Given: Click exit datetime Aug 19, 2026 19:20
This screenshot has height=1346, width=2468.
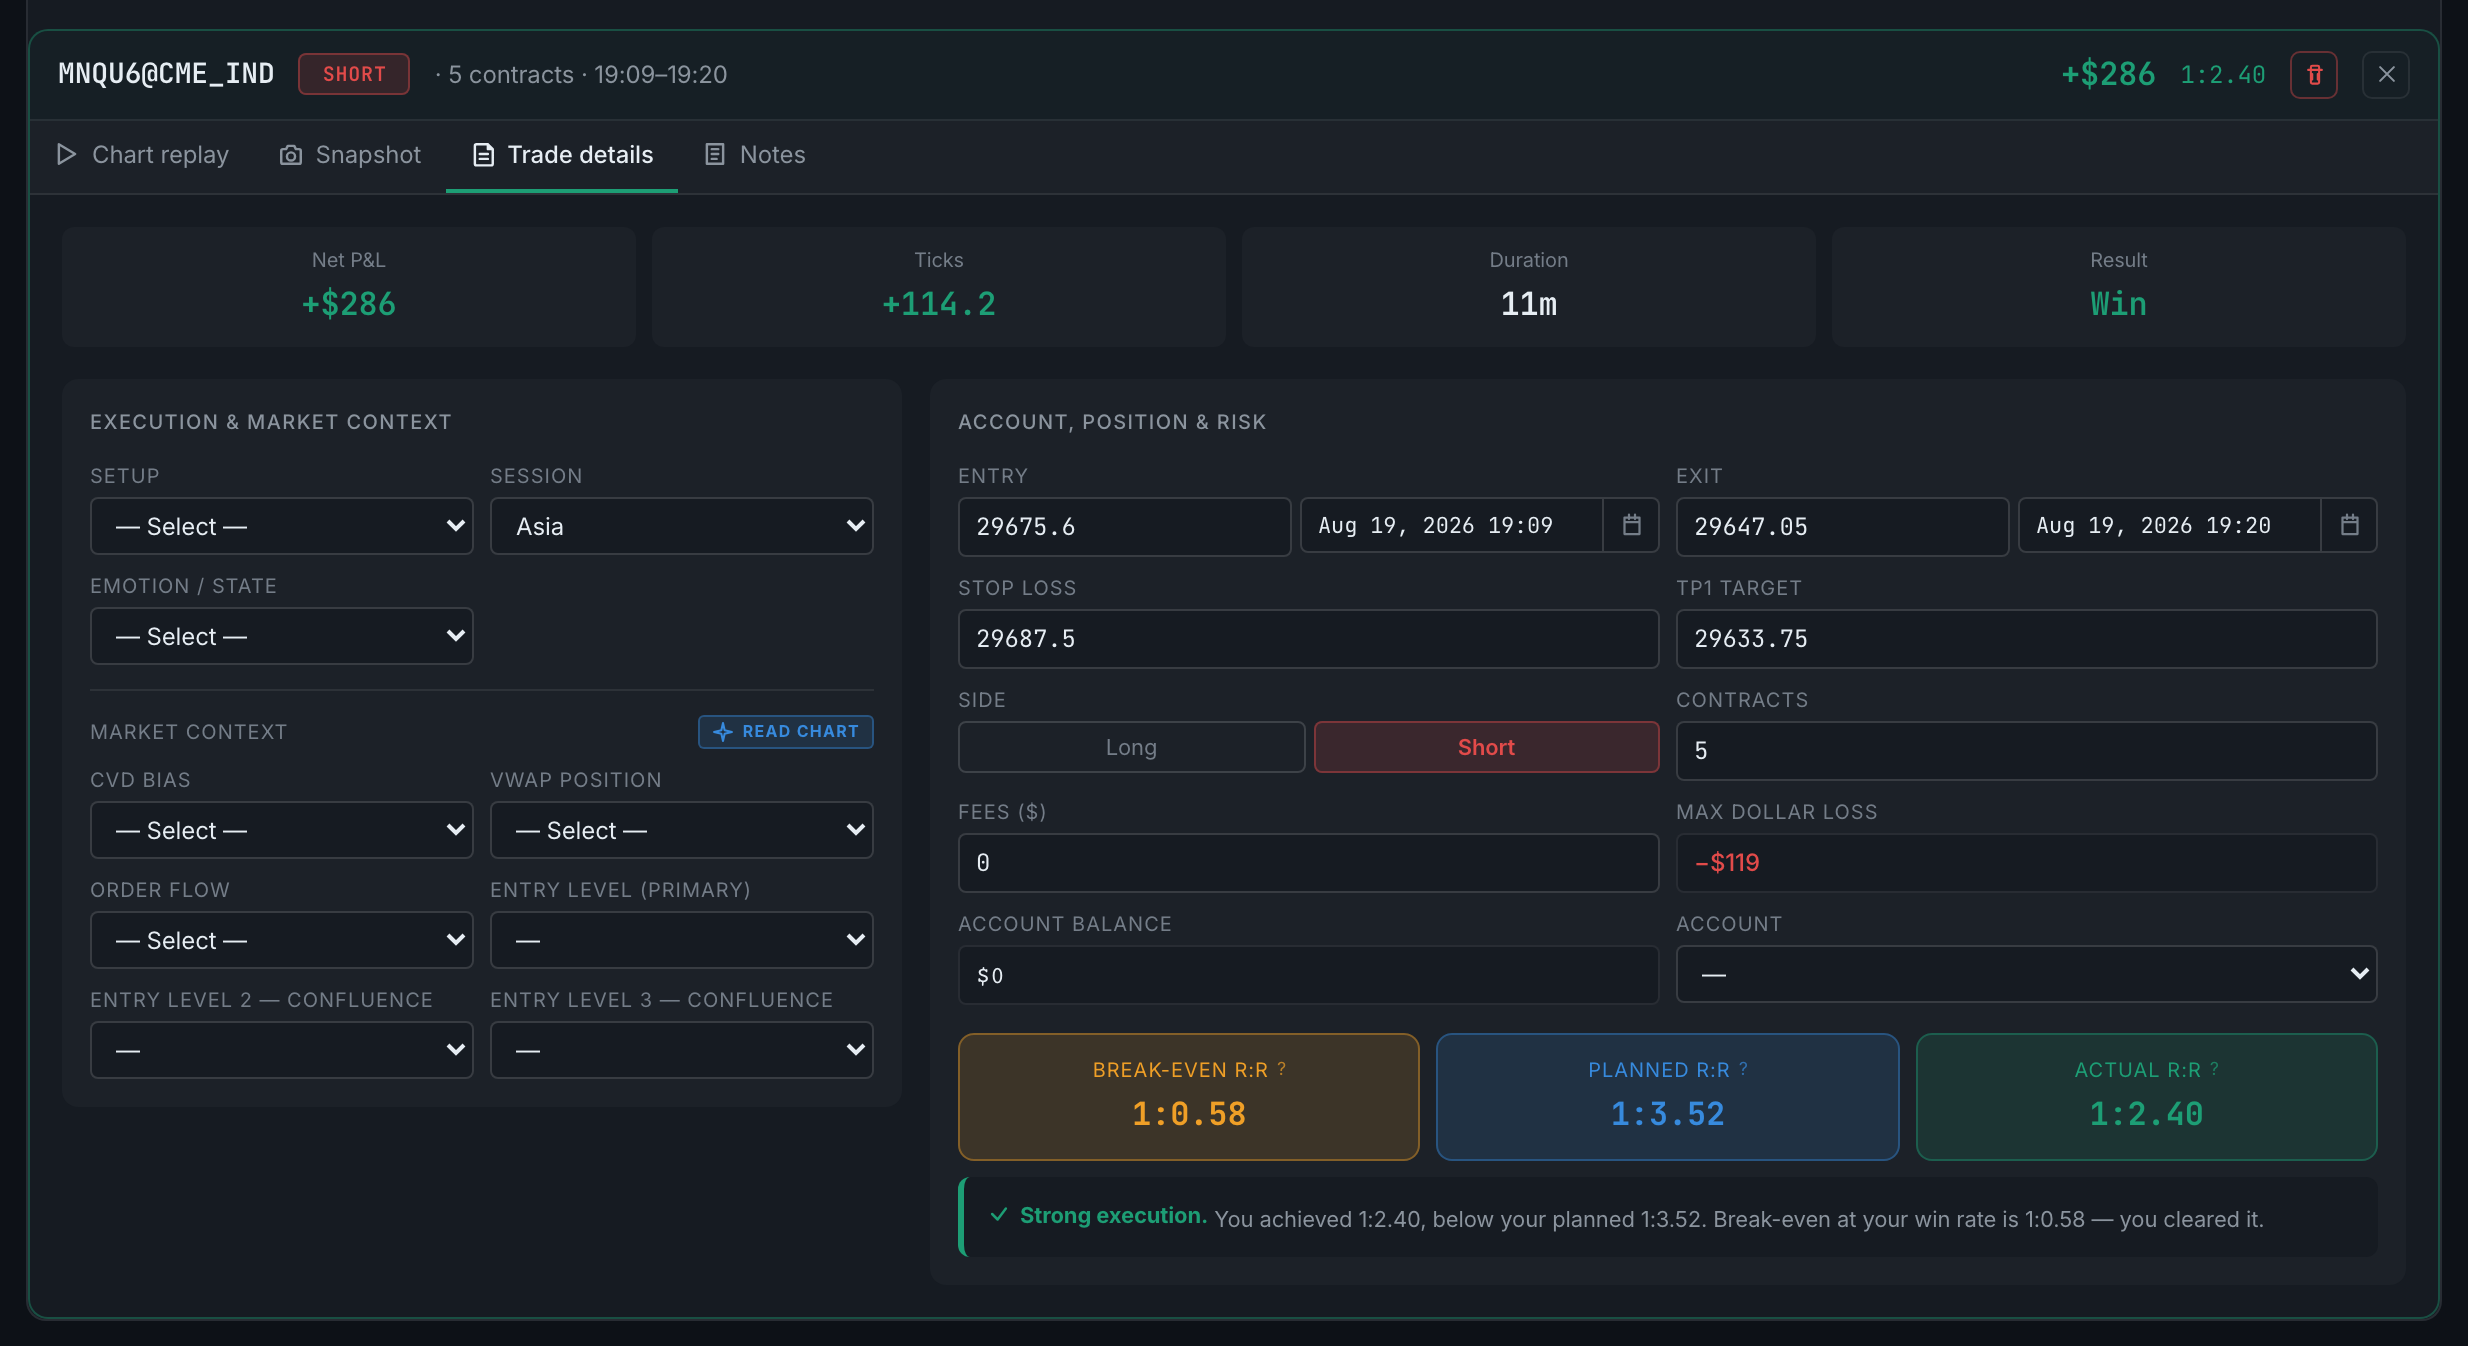Looking at the screenshot, I should pyautogui.click(x=2170, y=525).
